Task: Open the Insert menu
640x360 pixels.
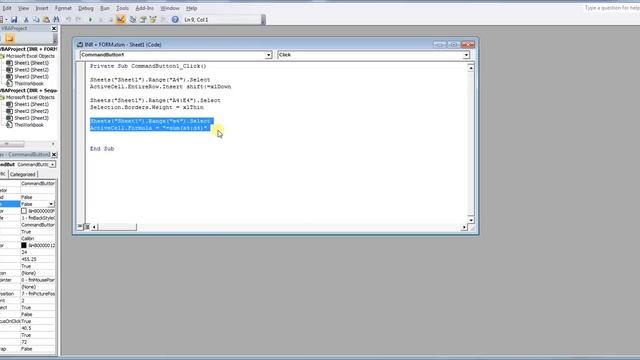Action: 42,8
